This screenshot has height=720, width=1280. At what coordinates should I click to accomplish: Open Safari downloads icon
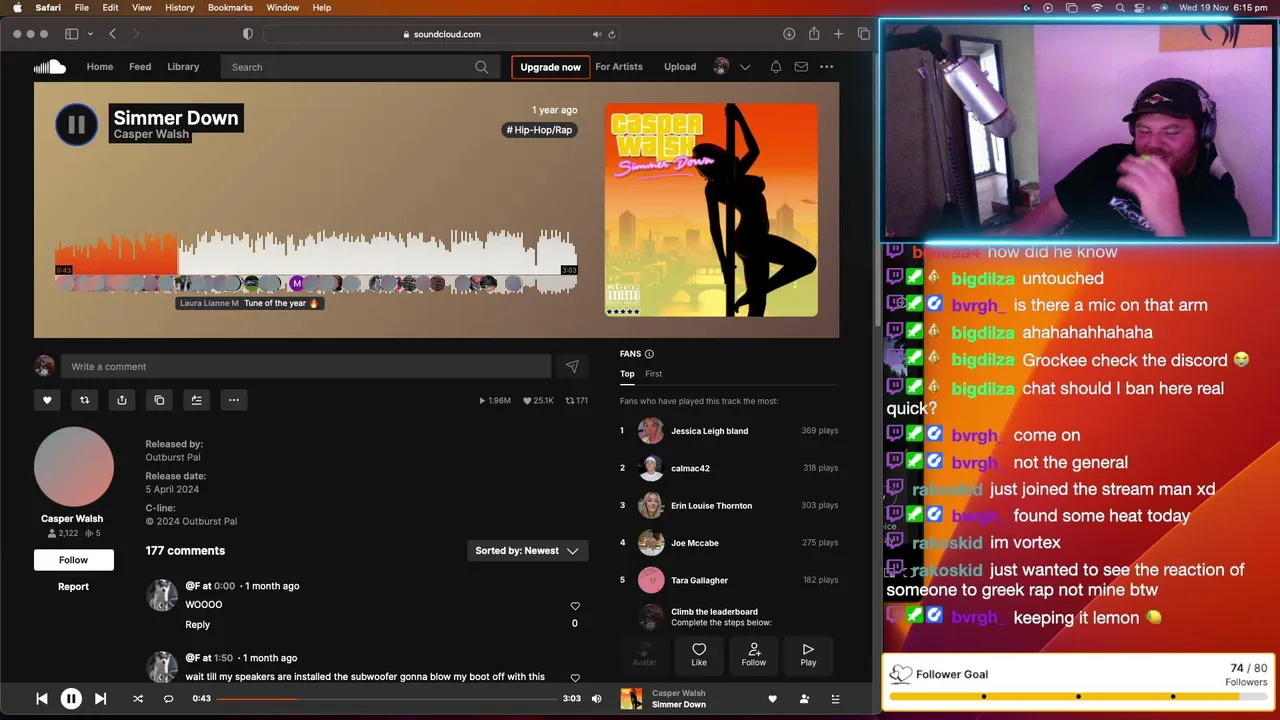[789, 34]
